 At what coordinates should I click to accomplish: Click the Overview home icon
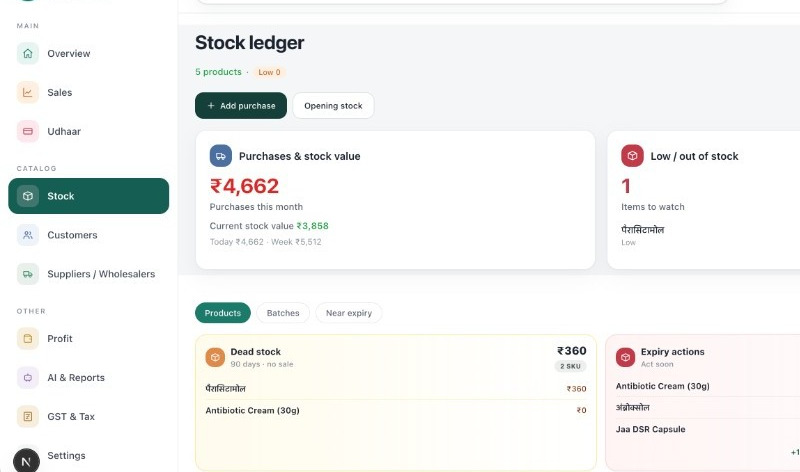tap(28, 54)
